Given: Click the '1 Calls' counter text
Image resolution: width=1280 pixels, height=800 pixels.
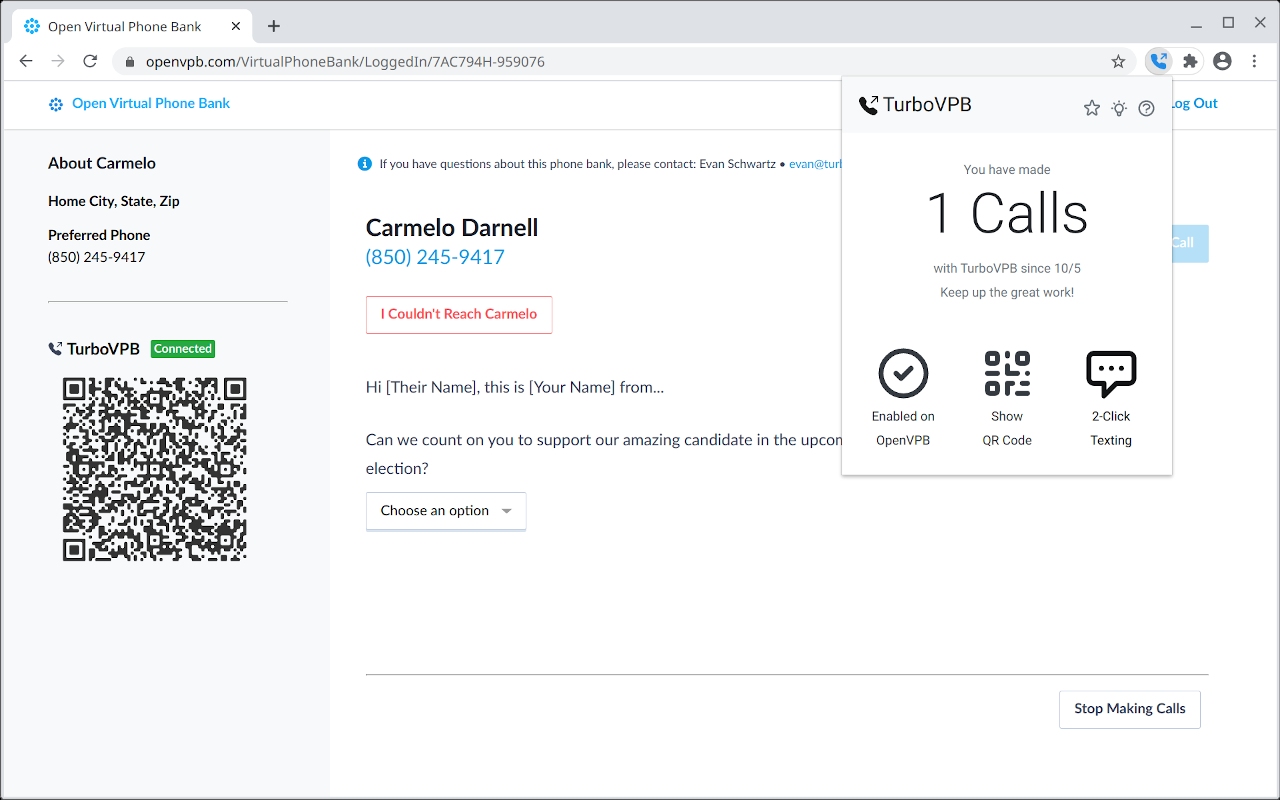Looking at the screenshot, I should [x=1007, y=214].
